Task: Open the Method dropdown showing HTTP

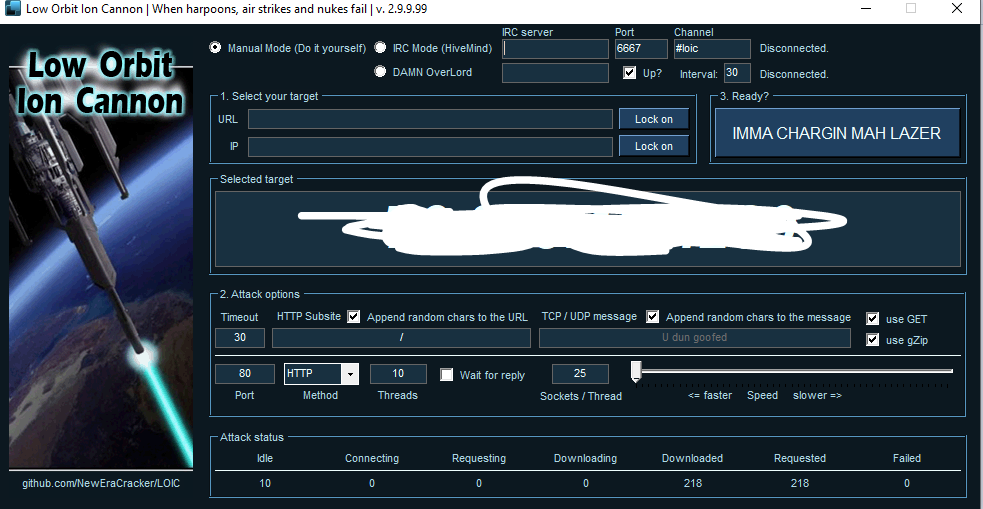Action: coord(322,374)
